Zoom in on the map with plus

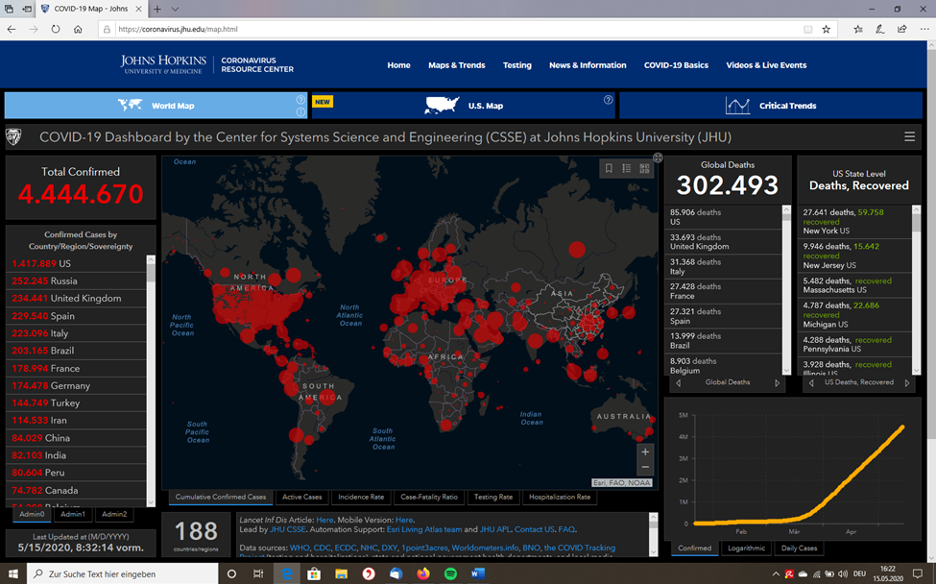pyautogui.click(x=645, y=452)
